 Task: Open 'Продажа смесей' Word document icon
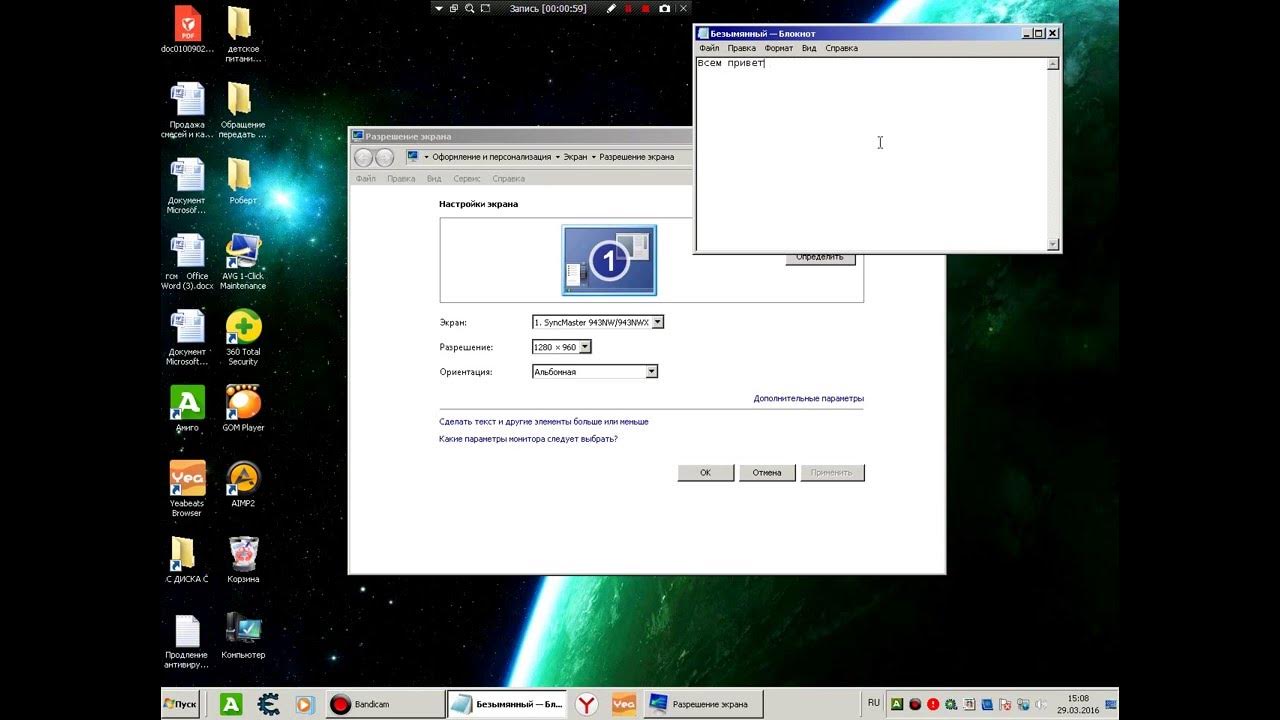coord(187,110)
